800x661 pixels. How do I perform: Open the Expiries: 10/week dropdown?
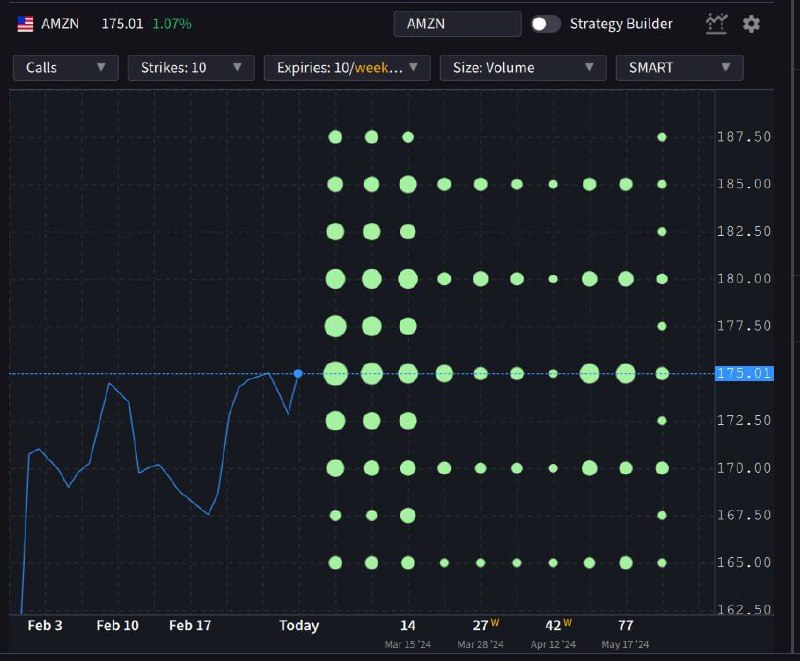(x=347, y=68)
